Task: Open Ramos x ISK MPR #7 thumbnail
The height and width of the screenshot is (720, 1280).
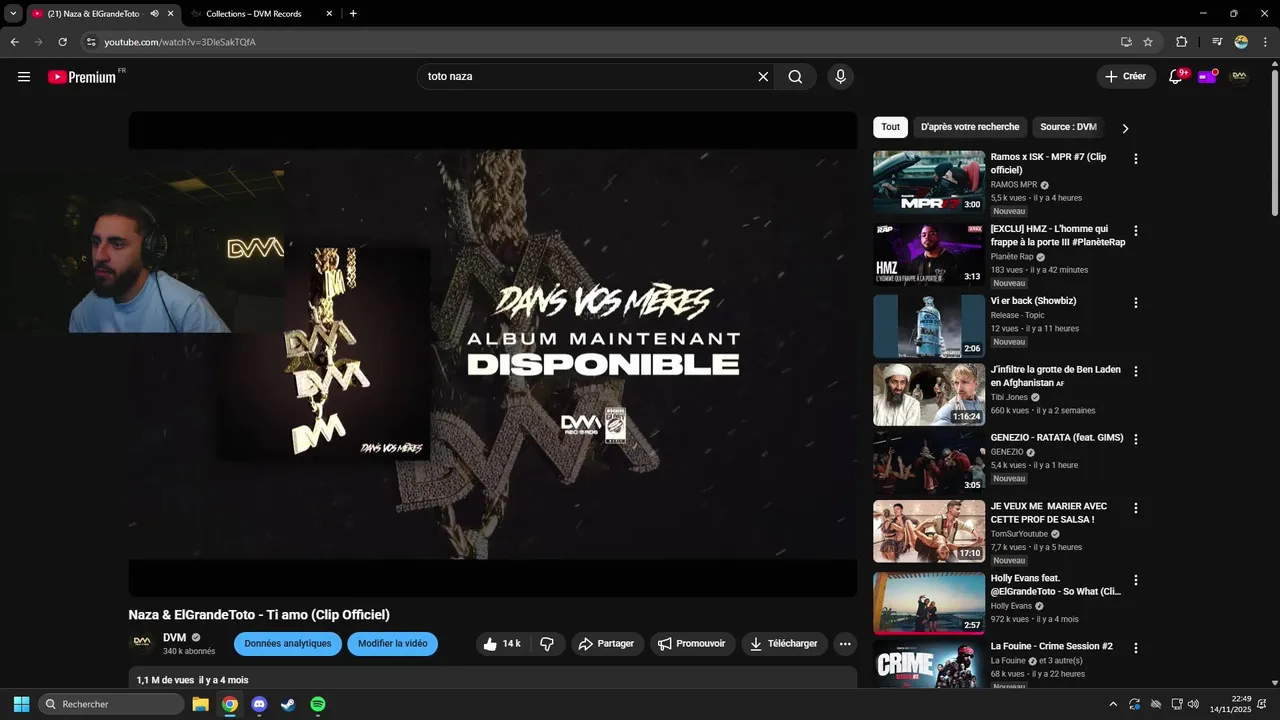Action: (929, 183)
